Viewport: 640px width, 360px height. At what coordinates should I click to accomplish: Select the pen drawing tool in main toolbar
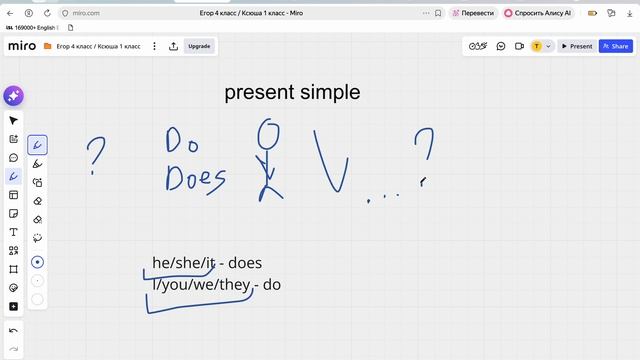pos(13,176)
